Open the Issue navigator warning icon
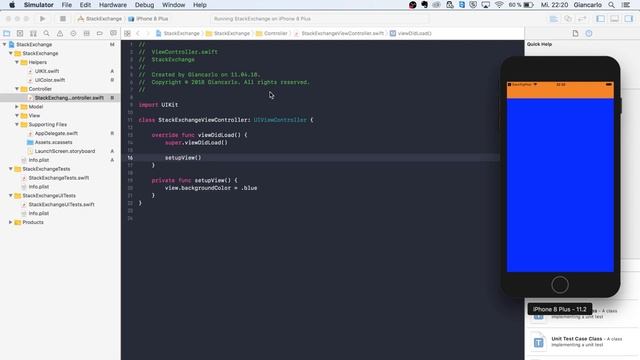The image size is (640, 360). pos(60,33)
